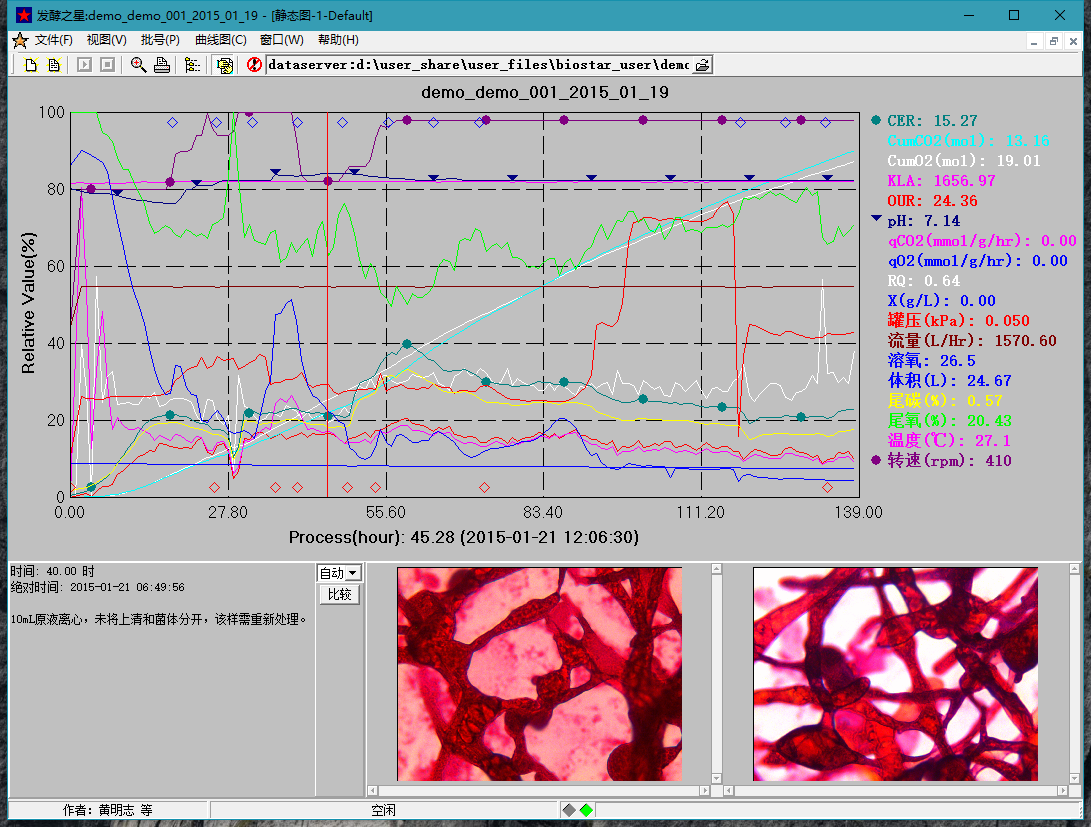The image size is (1091, 827).
Task: Click the play arrow toolbar icon
Action: [x=84, y=65]
